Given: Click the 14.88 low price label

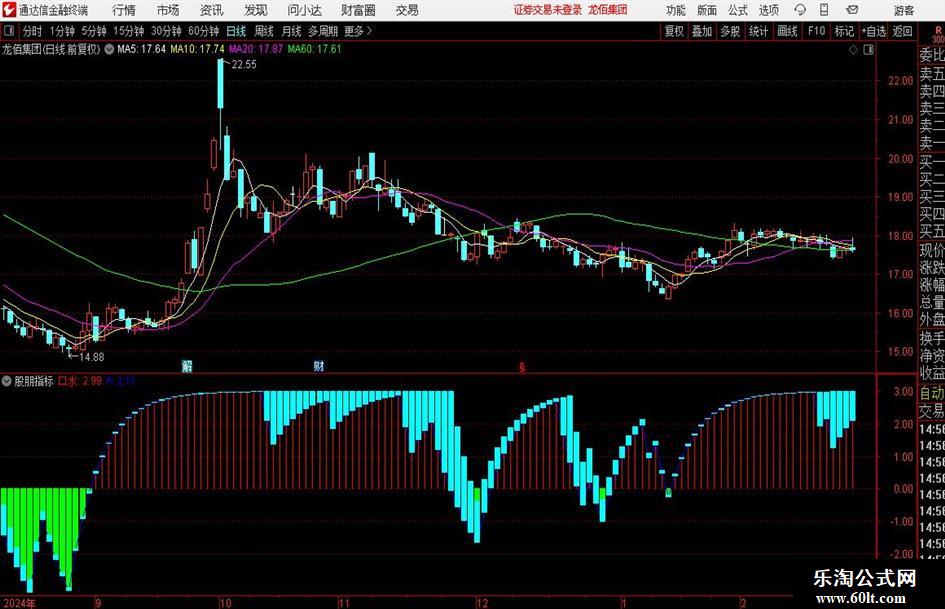Looking at the screenshot, I should click(92, 357).
